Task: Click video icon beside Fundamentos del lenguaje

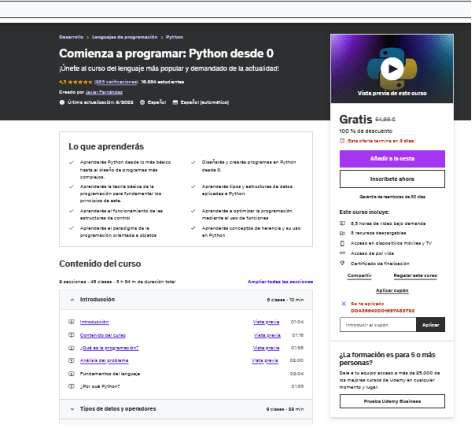Action: 71,374
